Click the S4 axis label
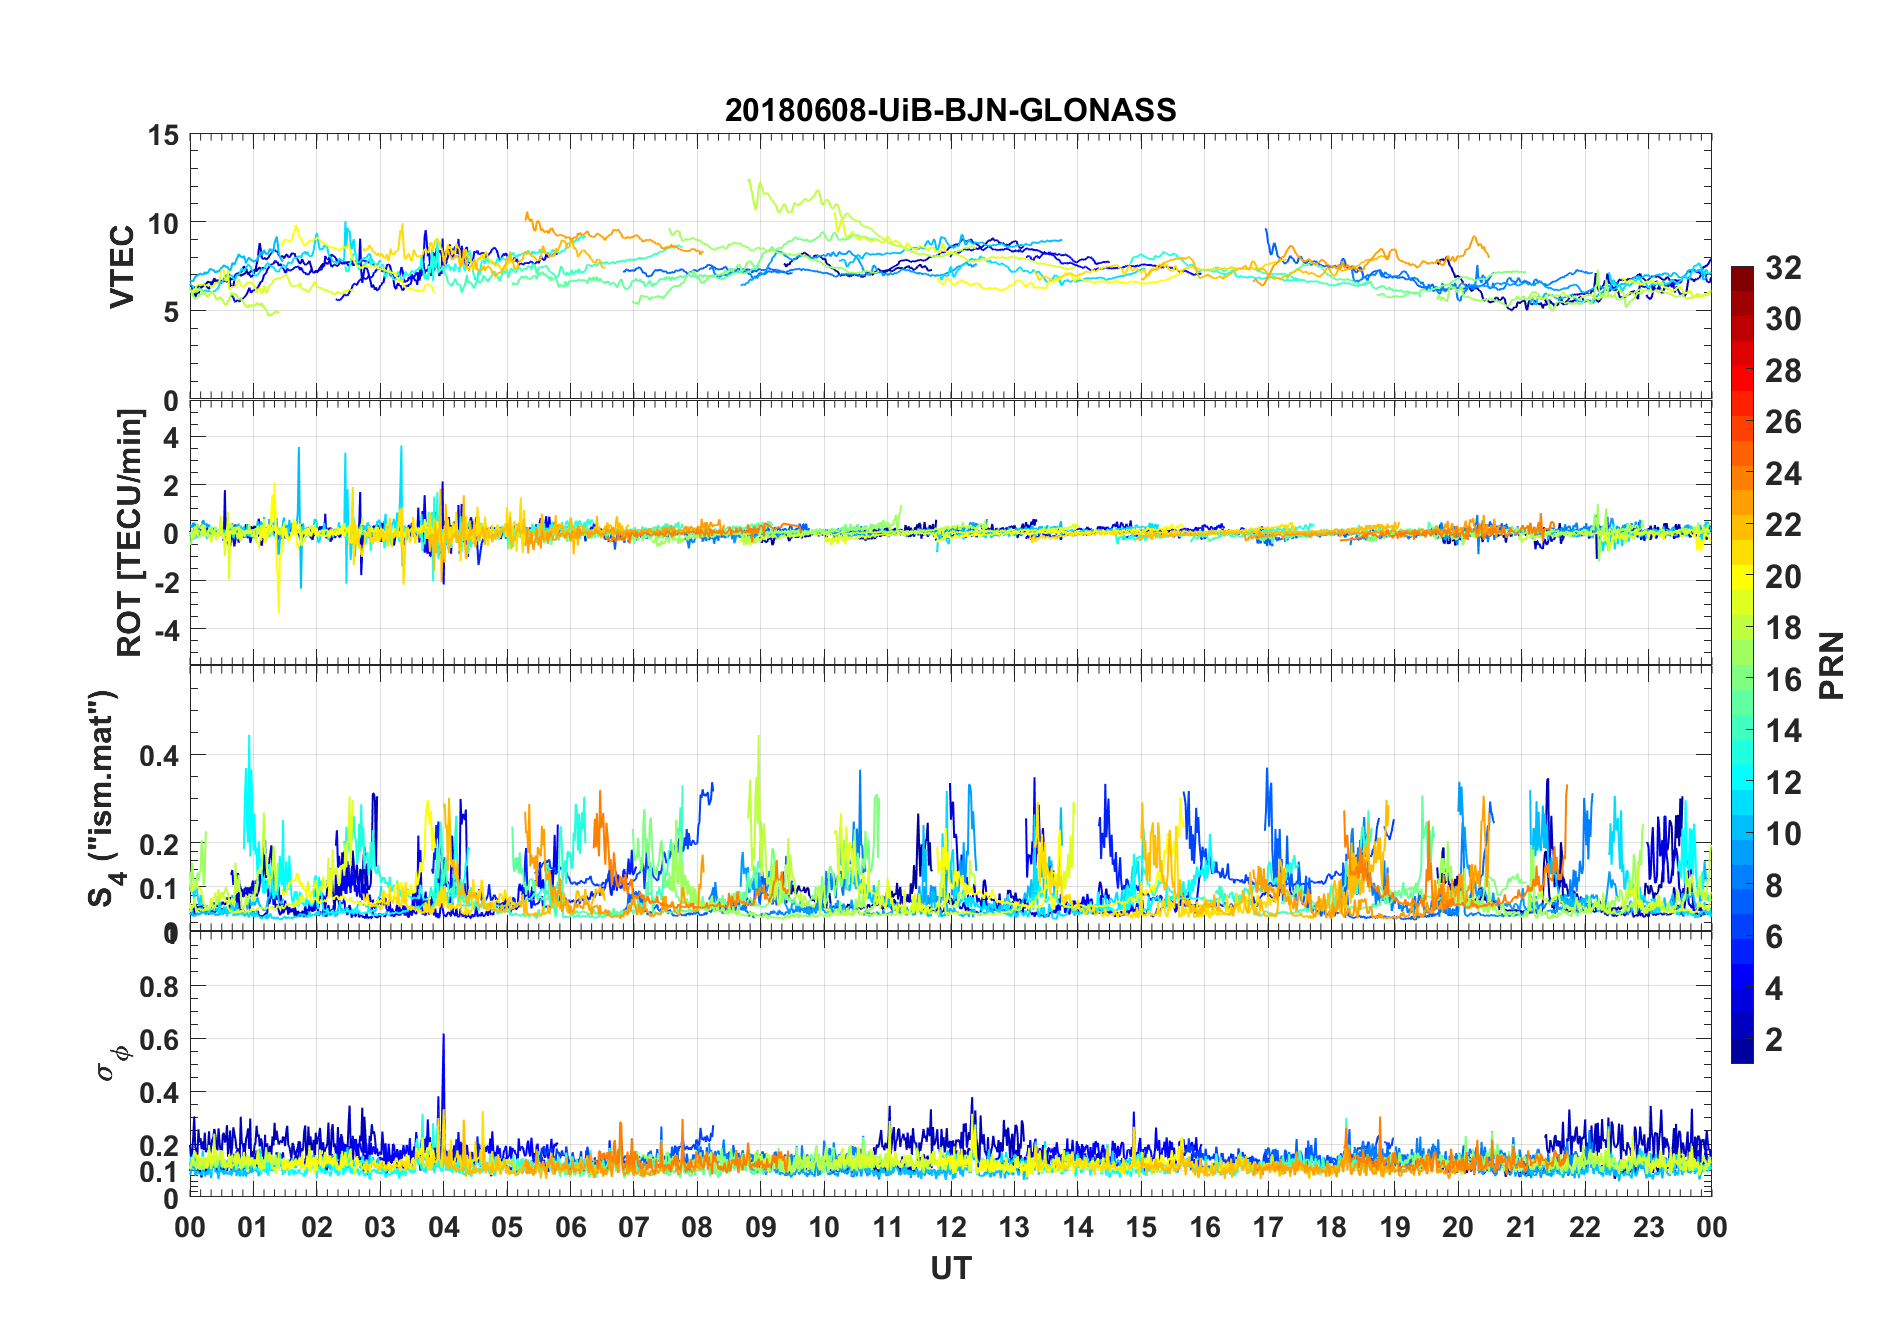The image size is (1902, 1330). click(x=104, y=798)
